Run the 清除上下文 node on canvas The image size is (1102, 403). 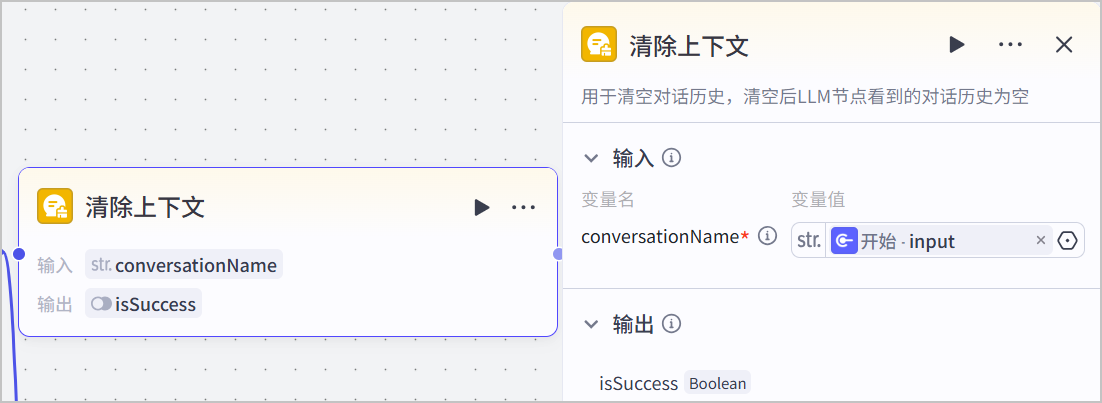(x=481, y=207)
